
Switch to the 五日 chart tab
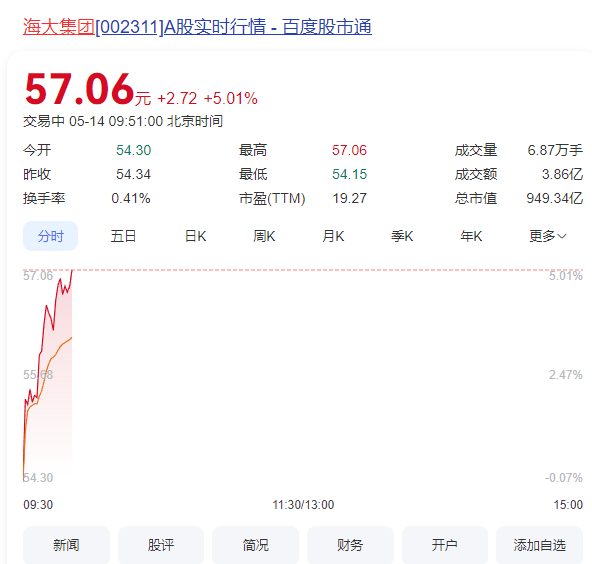coord(123,236)
